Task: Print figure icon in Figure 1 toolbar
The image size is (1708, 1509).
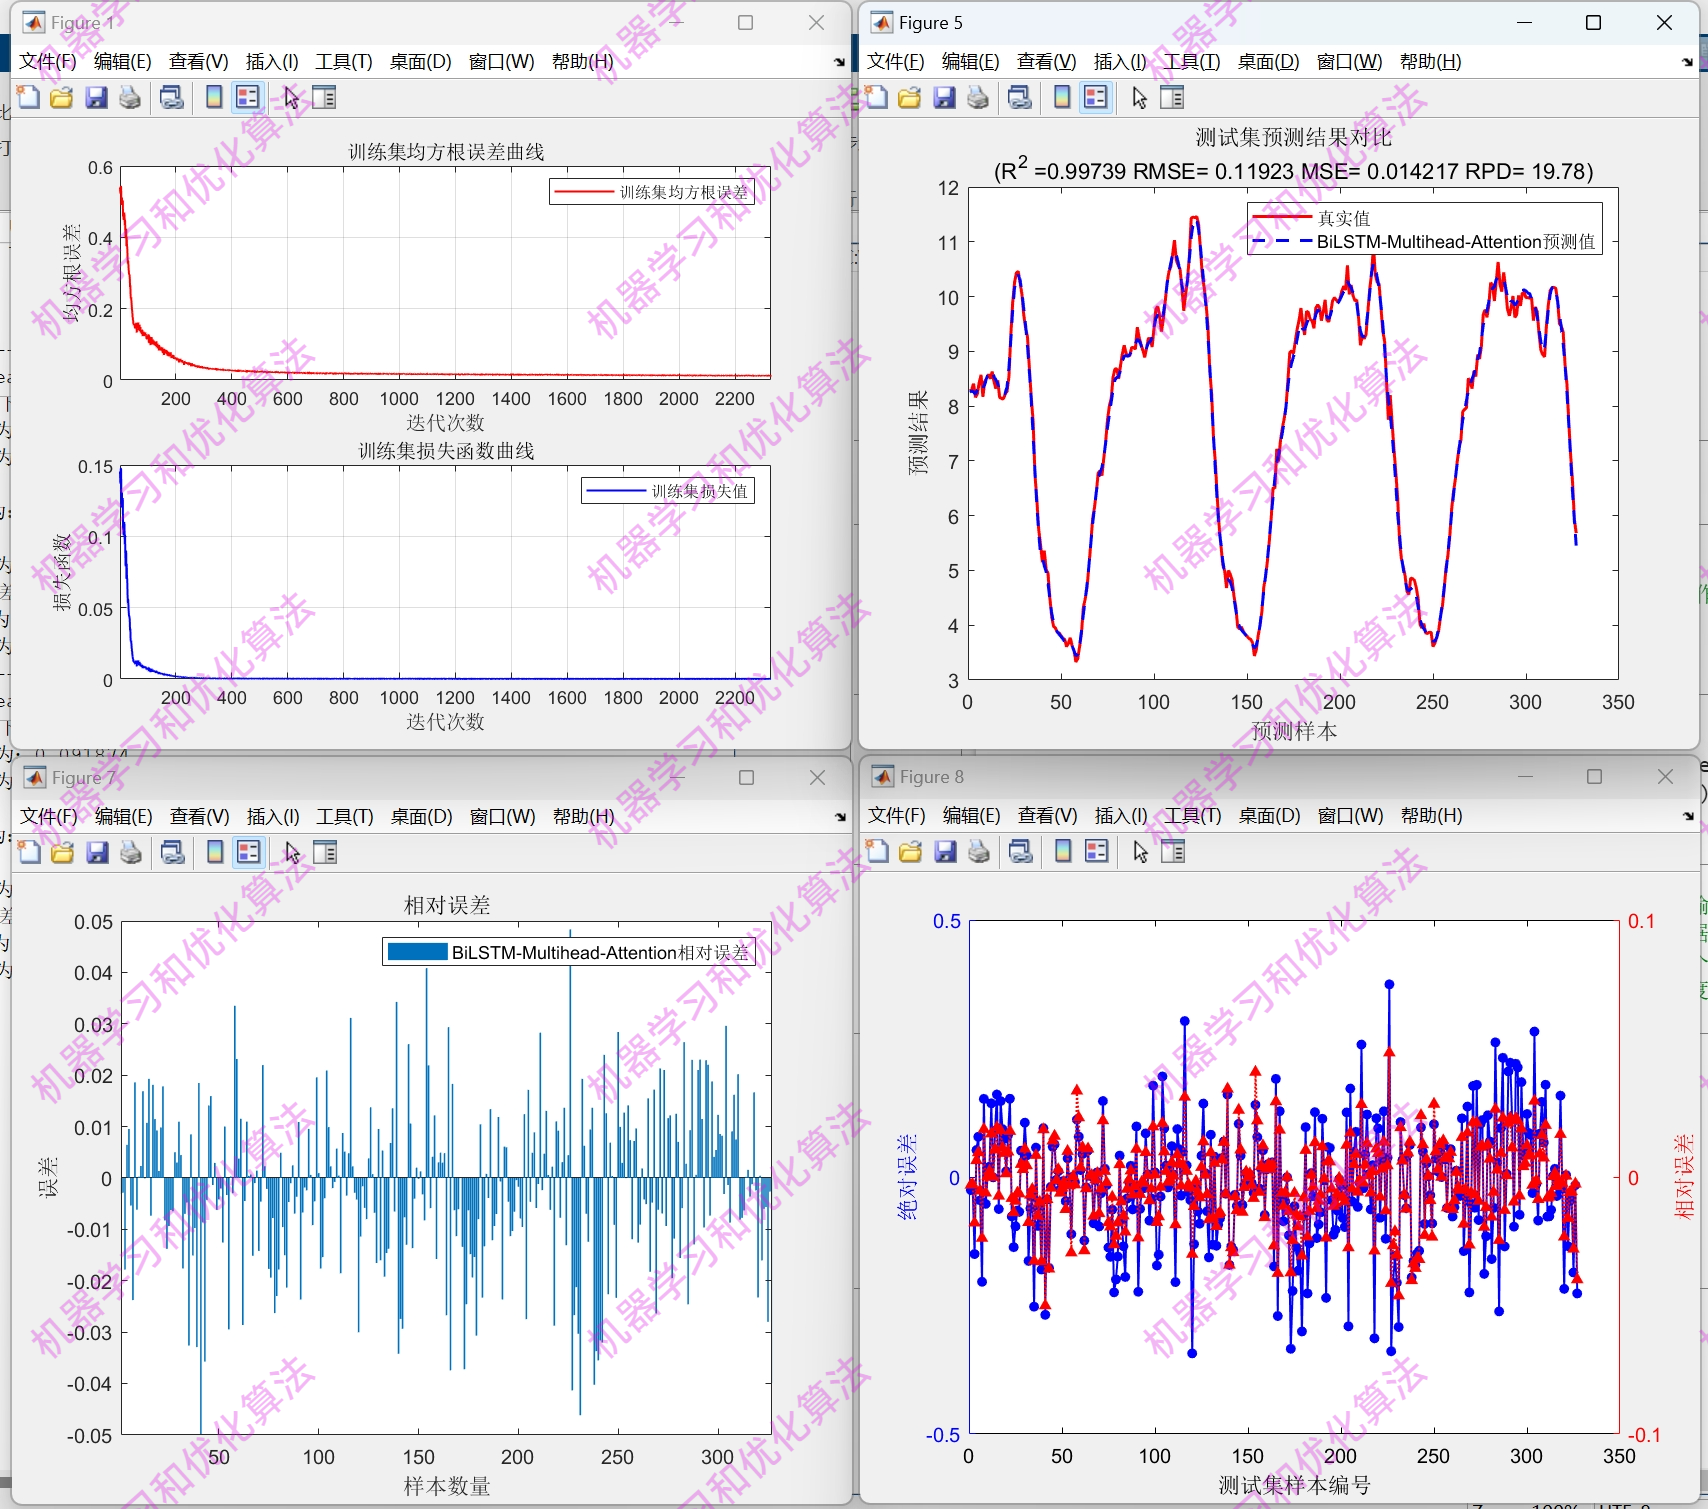Action: point(130,97)
